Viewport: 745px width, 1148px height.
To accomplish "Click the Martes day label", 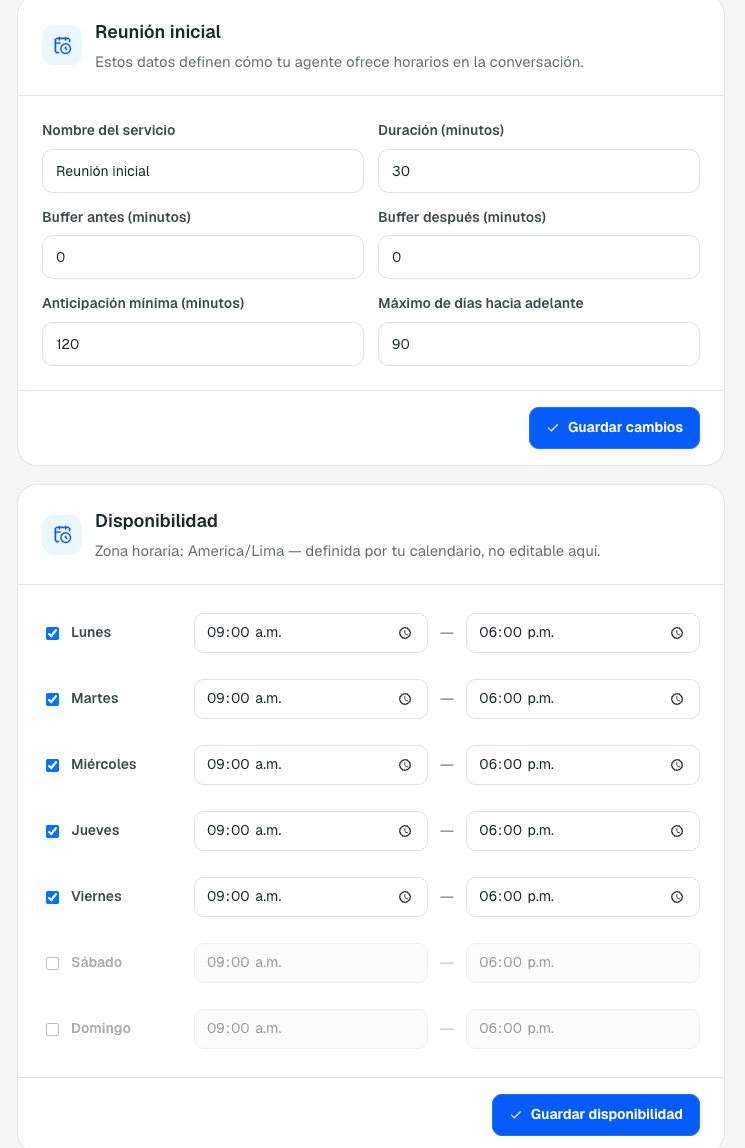I will [x=94, y=698].
